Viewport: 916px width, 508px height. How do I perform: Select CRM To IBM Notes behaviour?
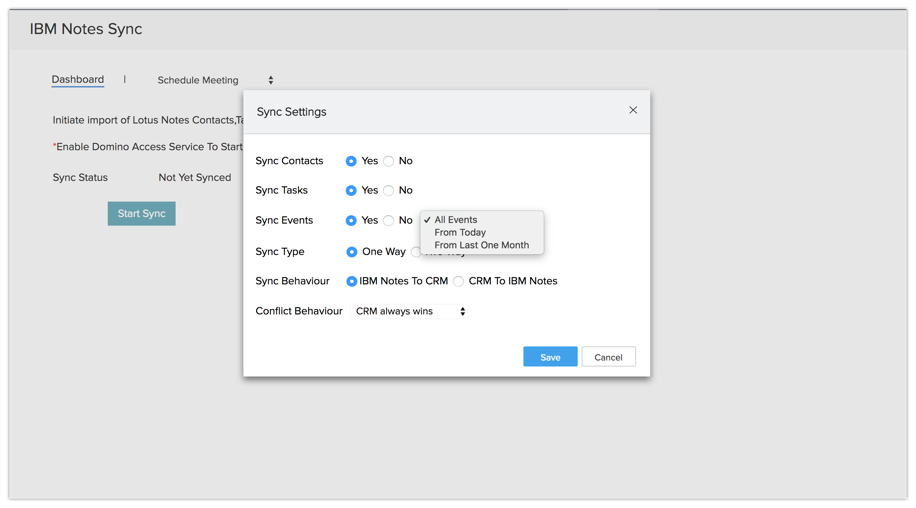point(459,281)
